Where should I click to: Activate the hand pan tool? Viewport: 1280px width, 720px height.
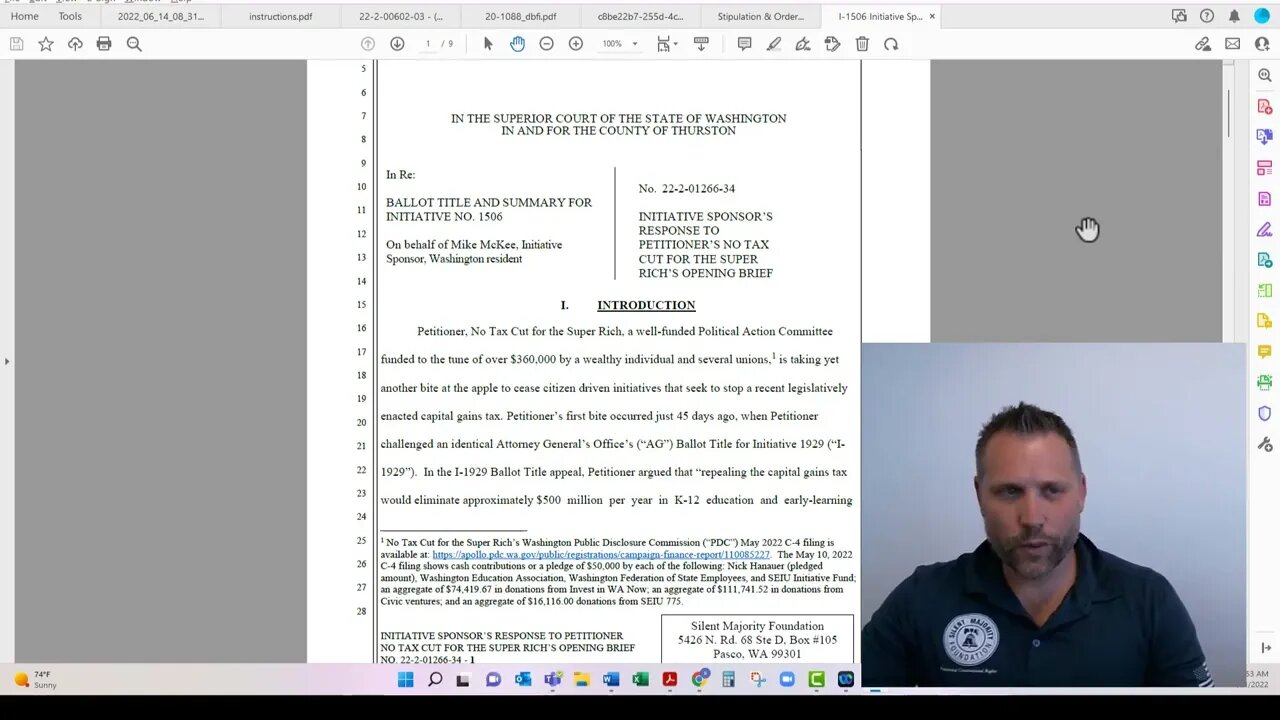coord(517,44)
